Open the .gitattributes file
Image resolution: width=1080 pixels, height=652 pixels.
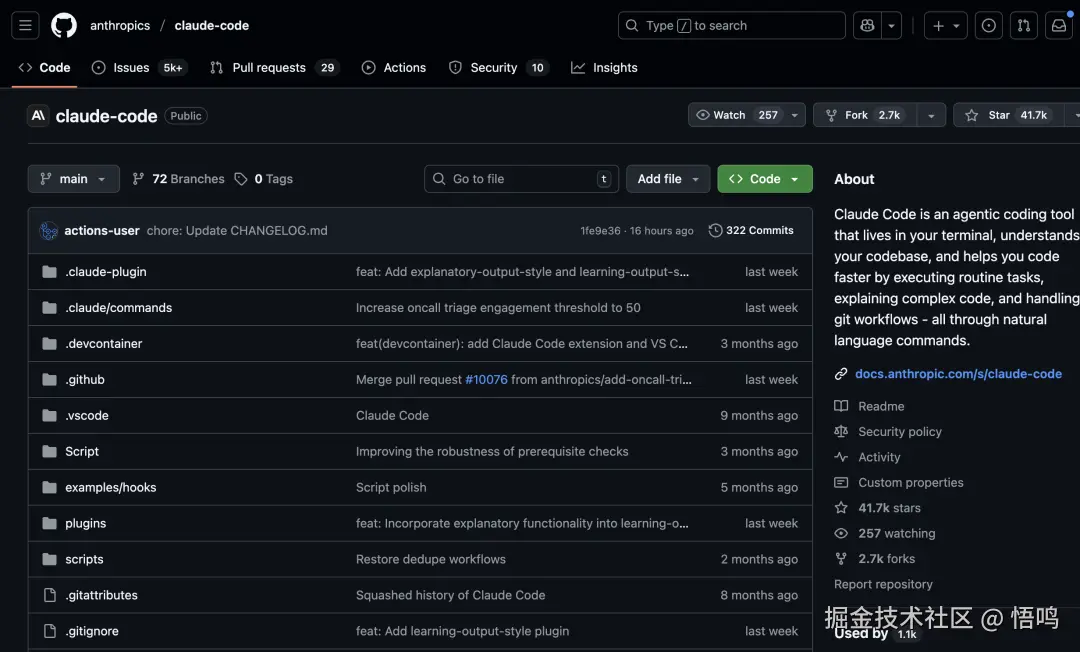pyautogui.click(x=101, y=595)
